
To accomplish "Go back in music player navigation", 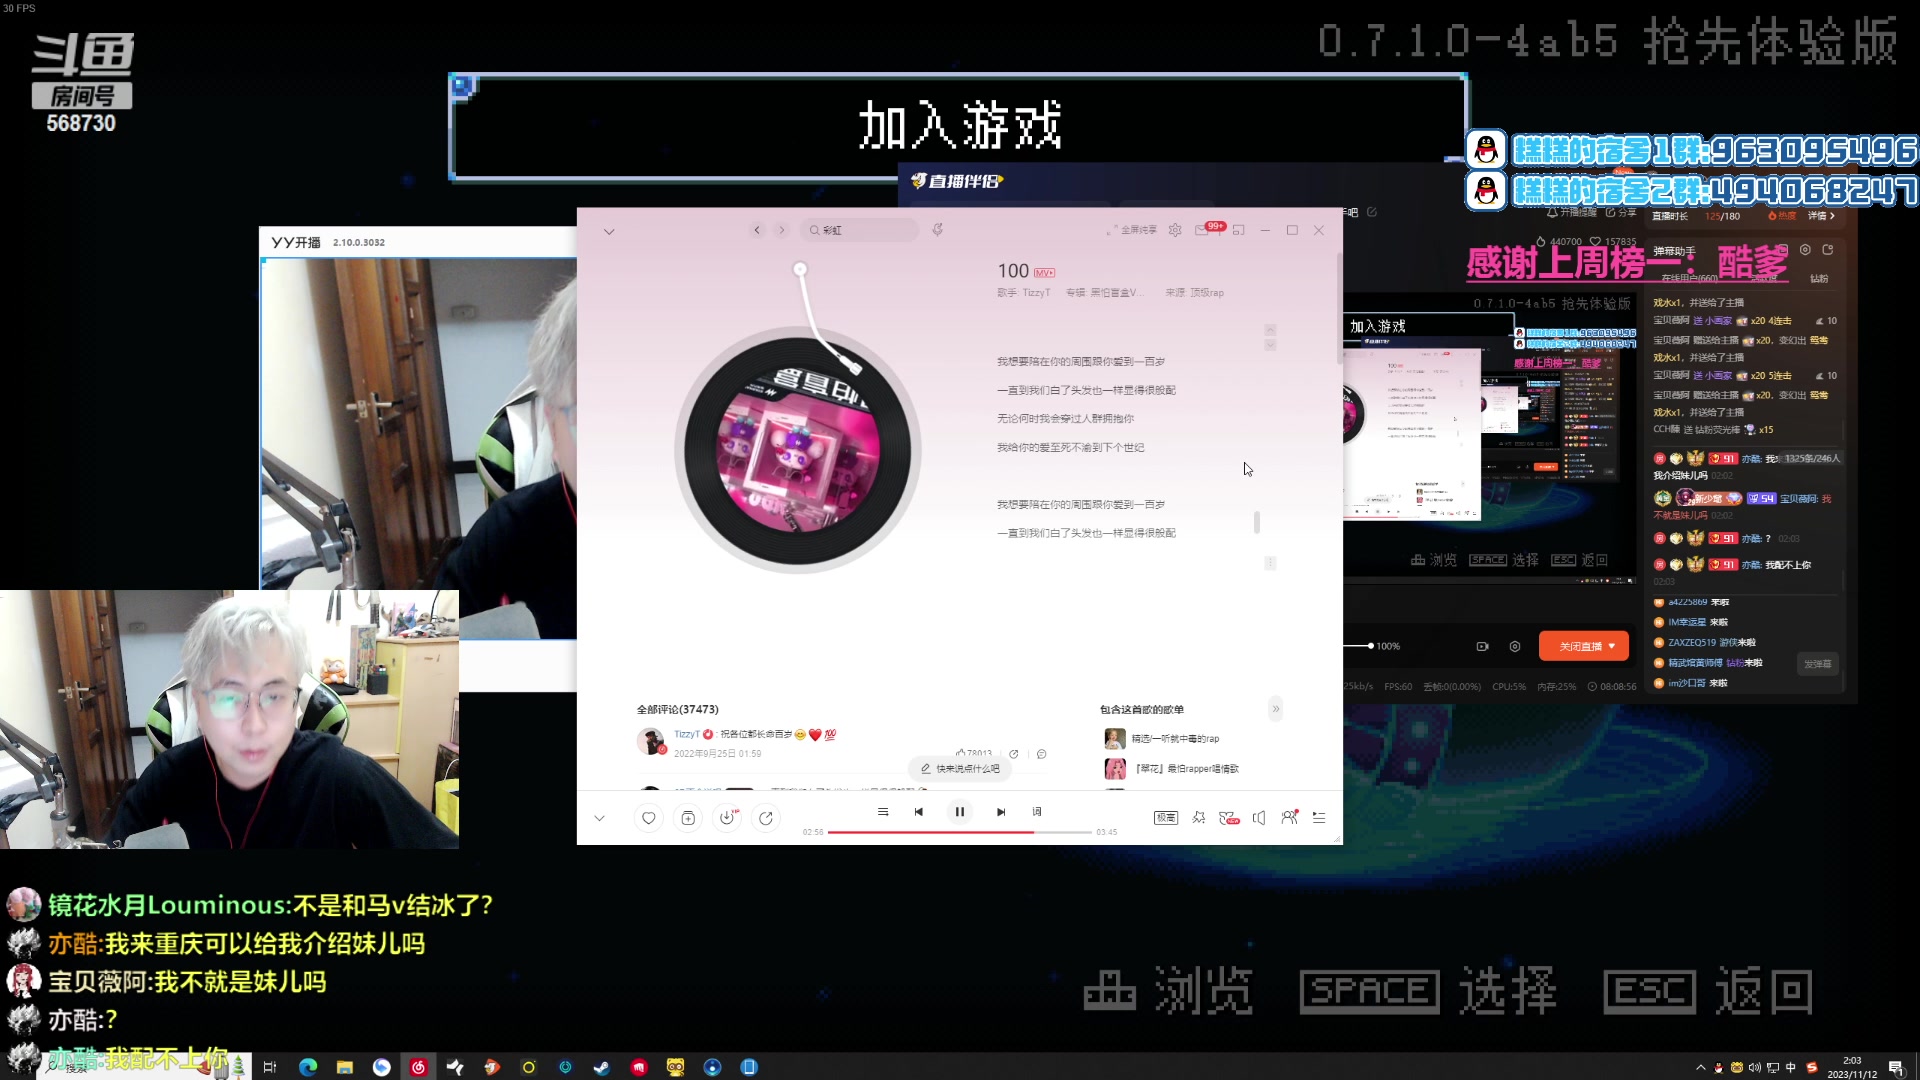I will [x=757, y=230].
